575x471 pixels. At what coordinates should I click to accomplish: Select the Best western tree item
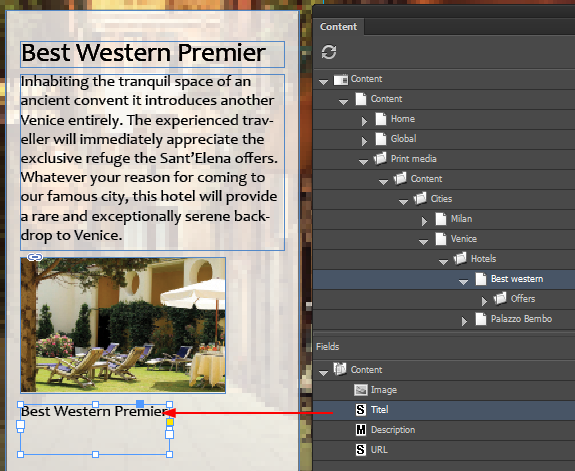(517, 279)
